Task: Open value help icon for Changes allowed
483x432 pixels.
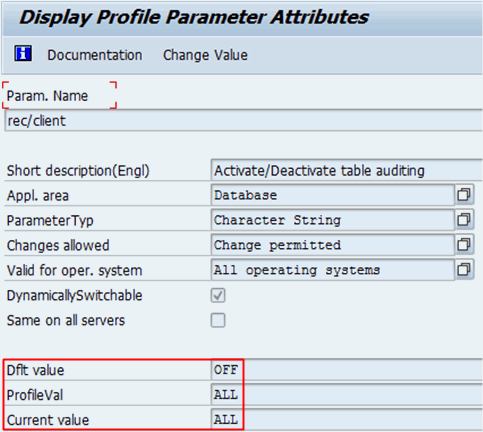Action: pos(464,245)
